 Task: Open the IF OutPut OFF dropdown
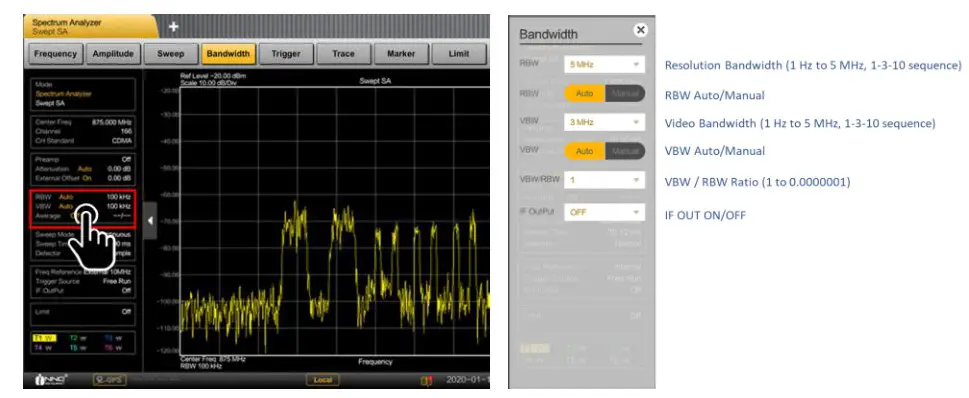click(604, 213)
